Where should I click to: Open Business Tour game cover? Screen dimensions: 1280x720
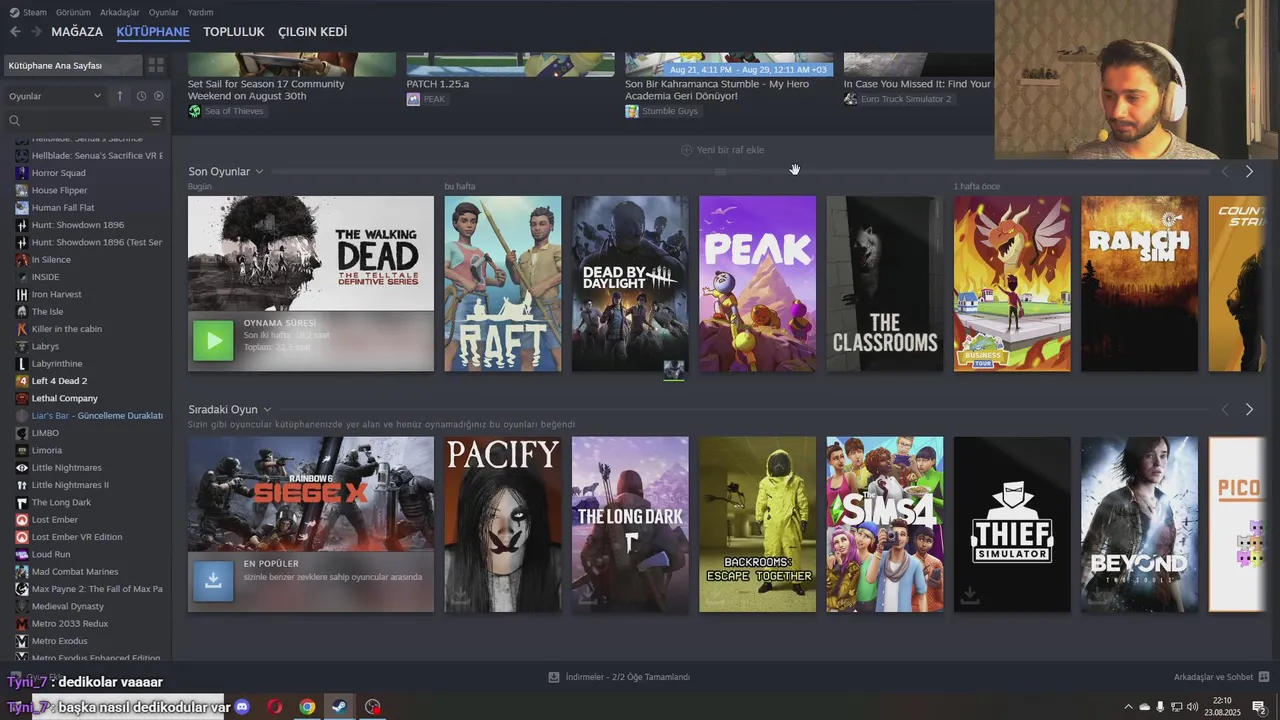1012,284
